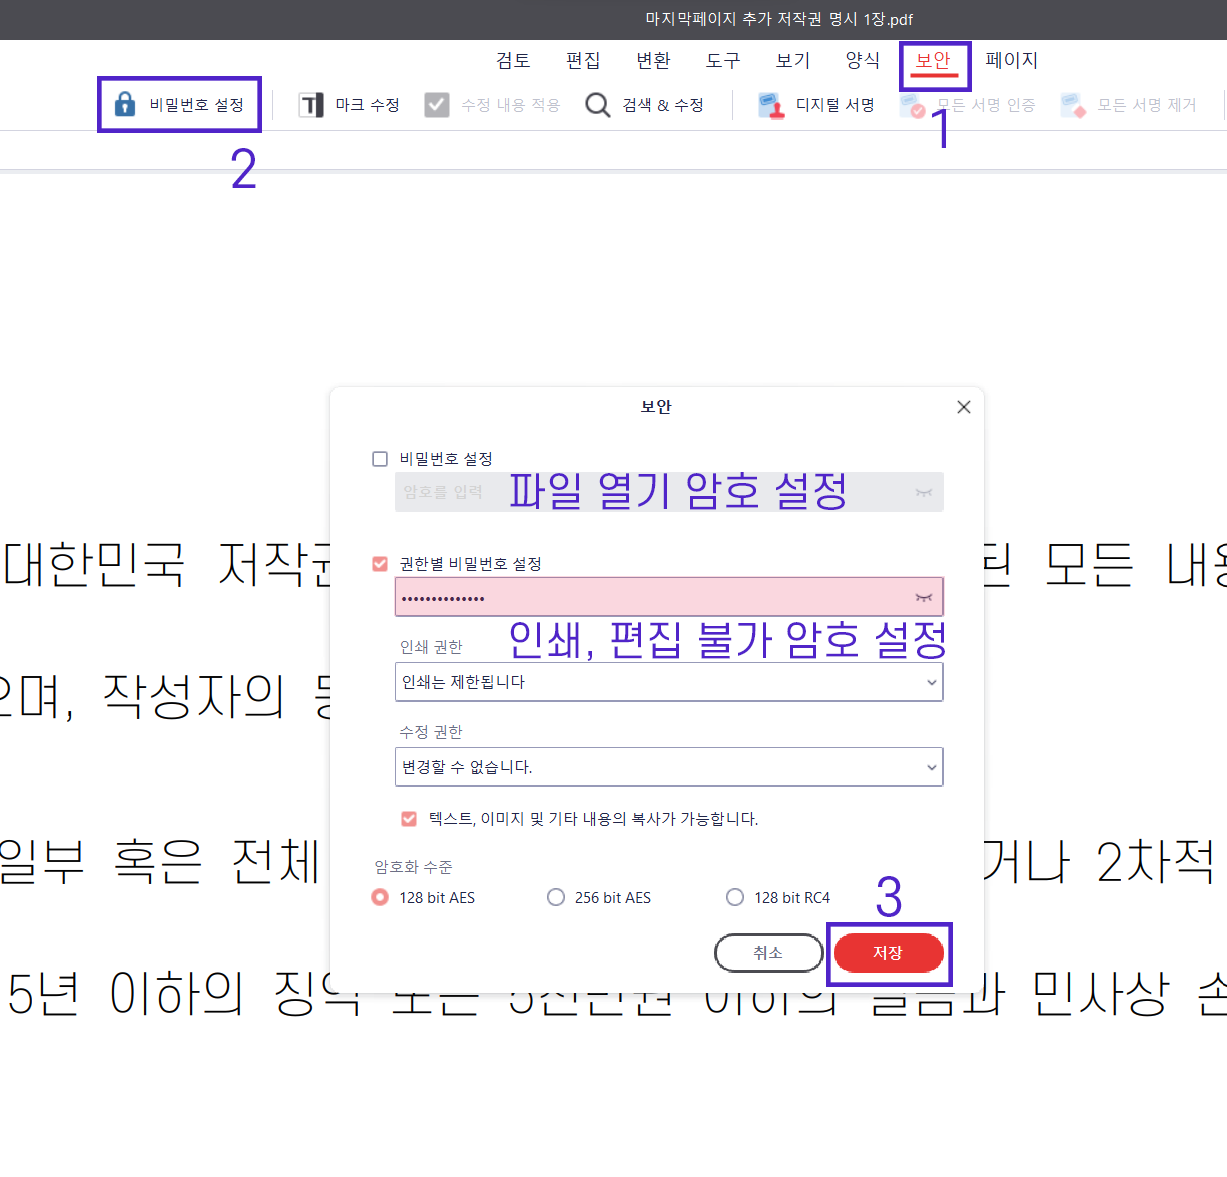Image resolution: width=1227 pixels, height=1177 pixels.
Task: Select the 보안 tab
Action: [933, 60]
